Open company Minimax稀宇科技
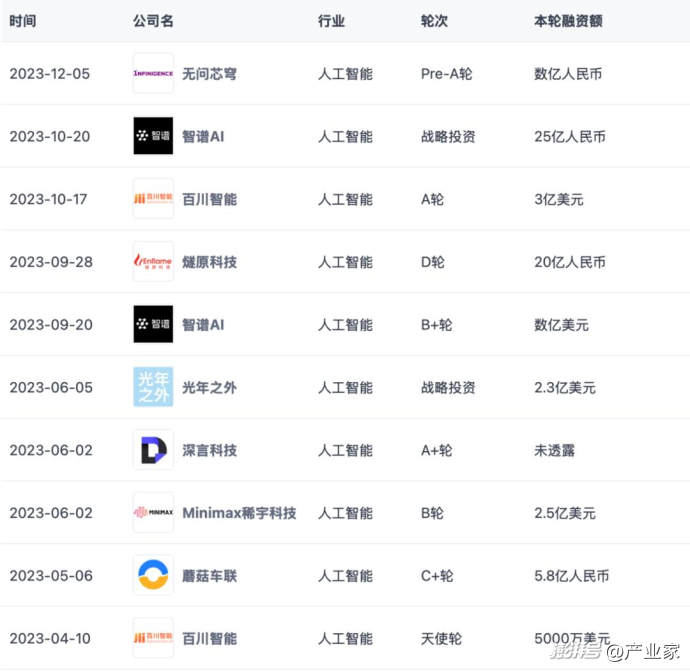Viewport: 690px width, 672px height. tap(239, 513)
